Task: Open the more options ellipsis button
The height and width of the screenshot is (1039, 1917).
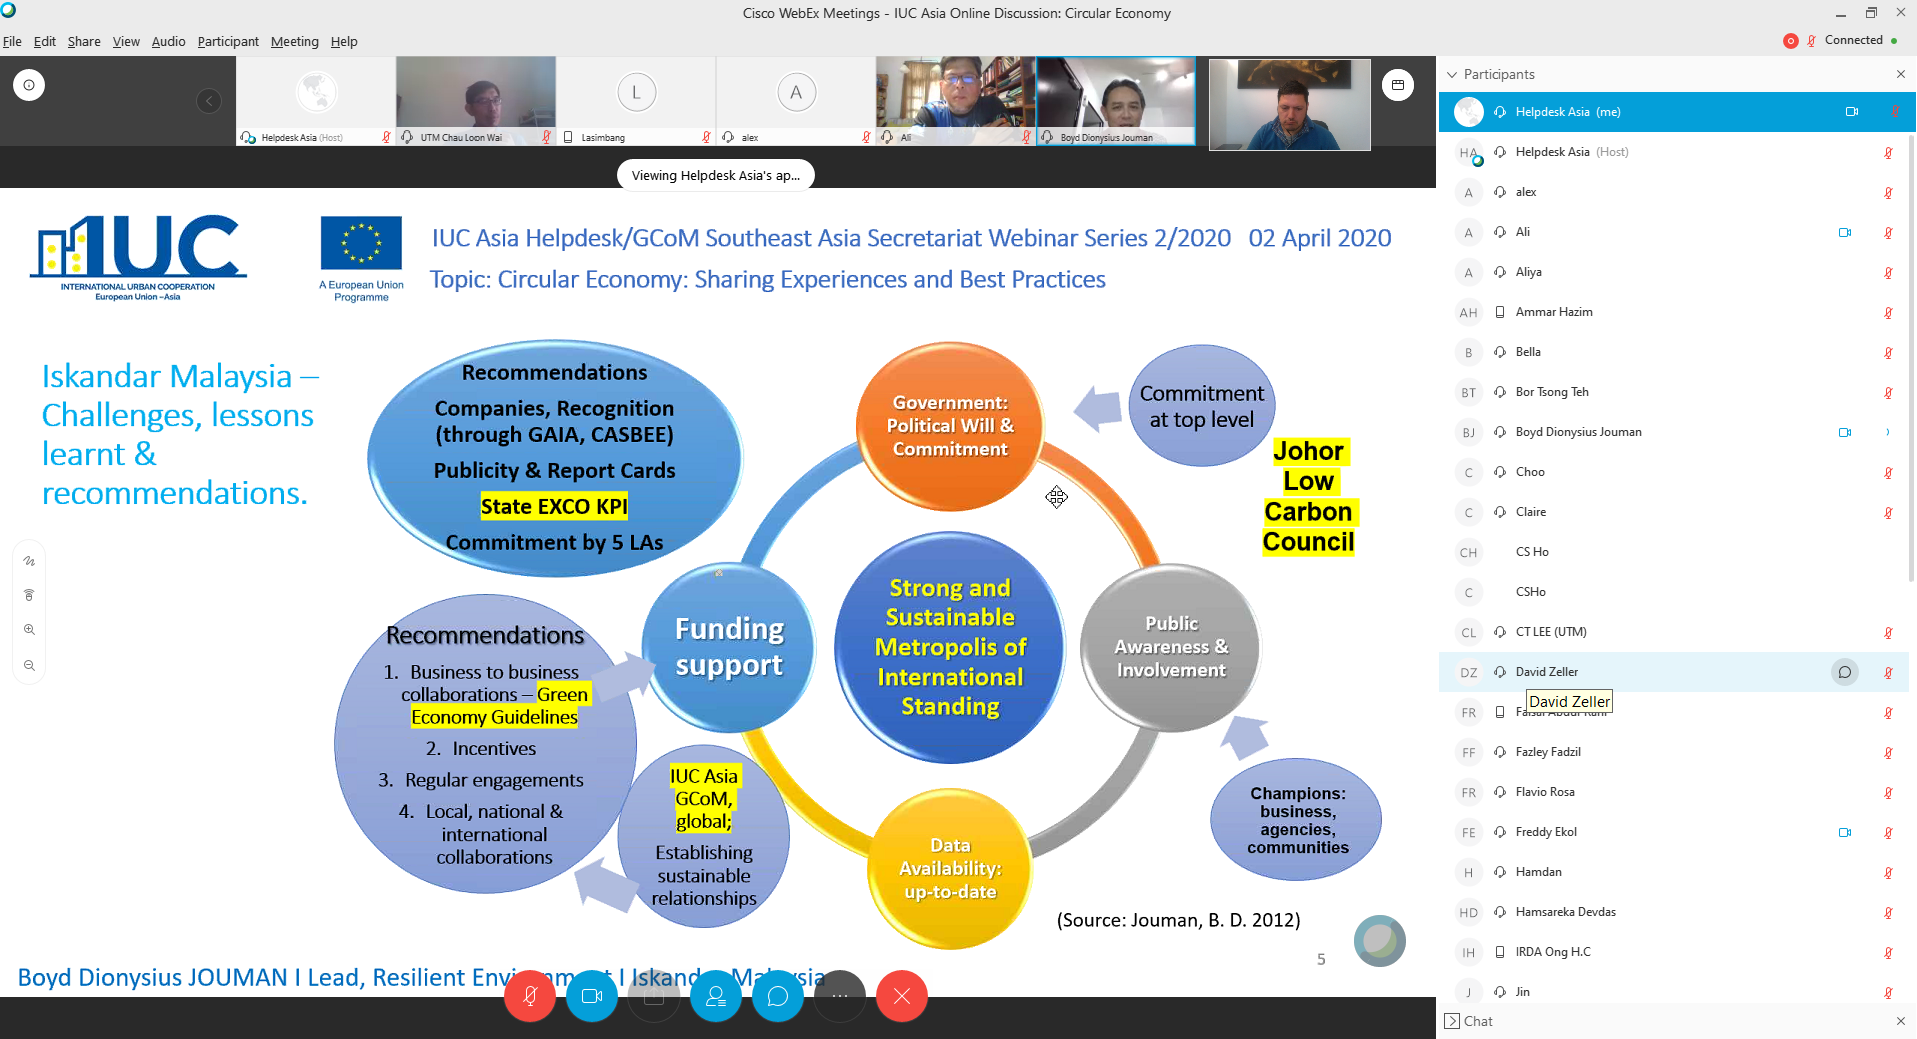Action: pos(840,996)
